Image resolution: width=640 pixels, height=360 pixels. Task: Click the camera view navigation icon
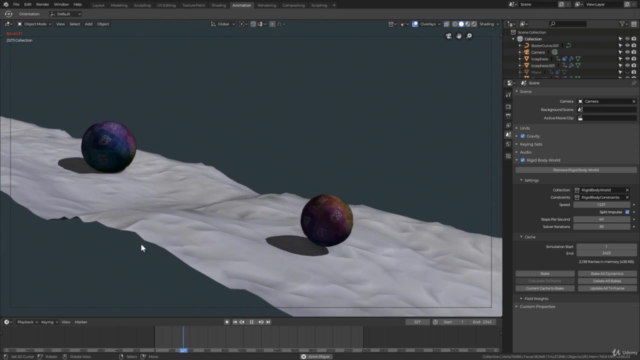tap(449, 36)
